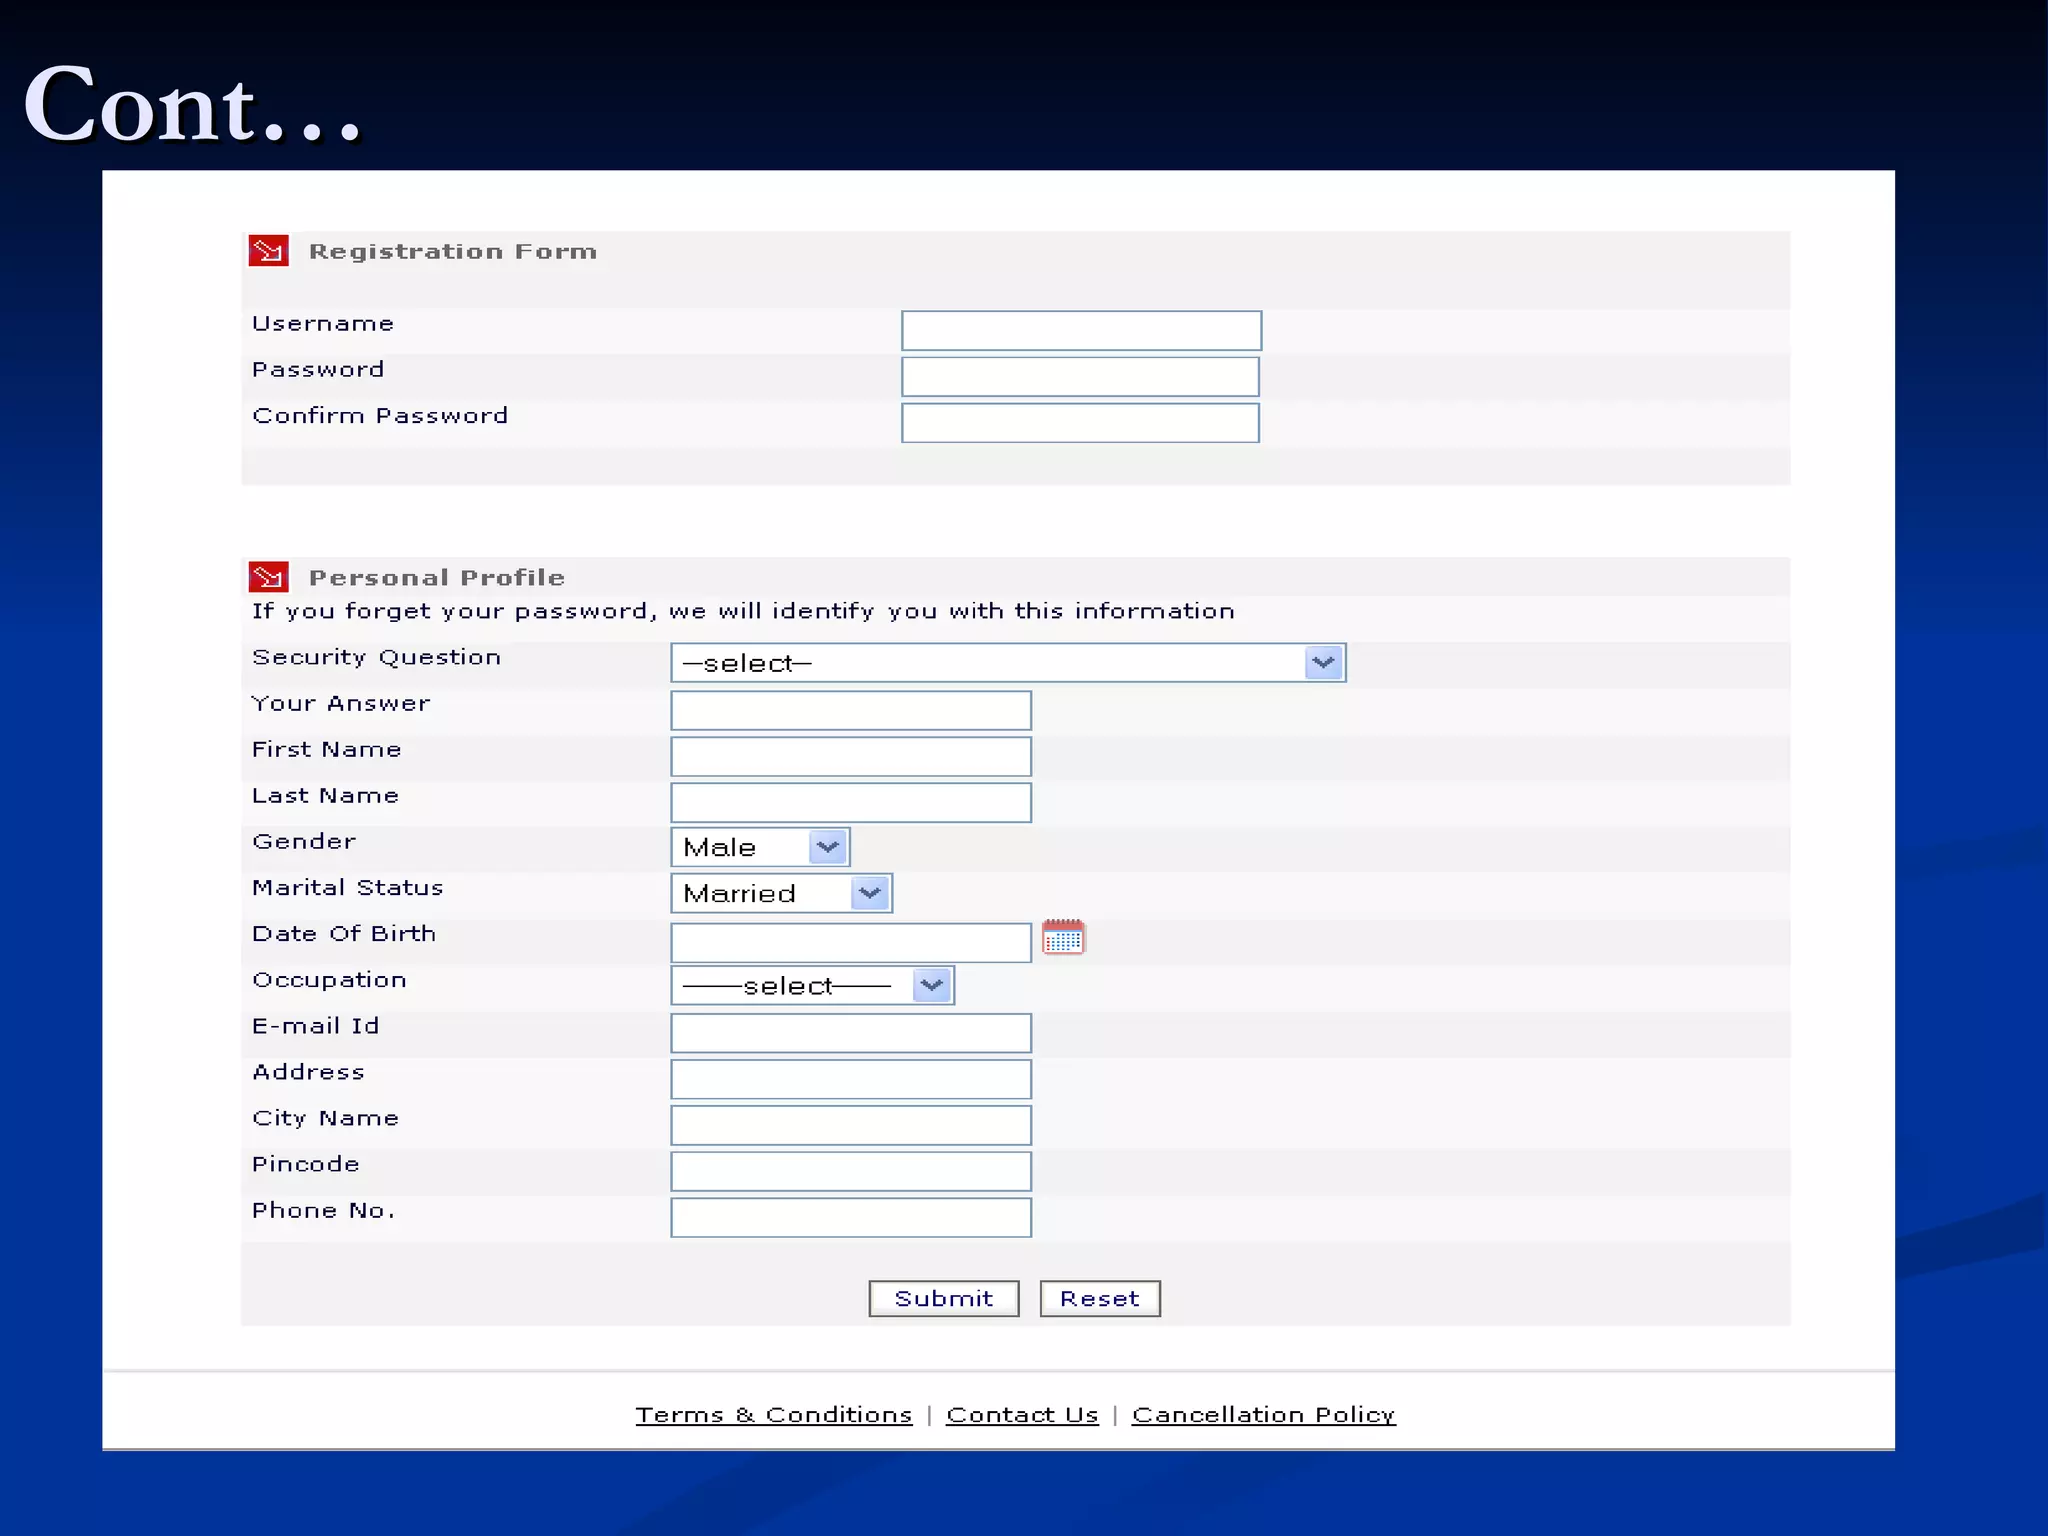Focus the E-mail Id field
The image size is (2048, 1536).
pyautogui.click(x=850, y=1033)
